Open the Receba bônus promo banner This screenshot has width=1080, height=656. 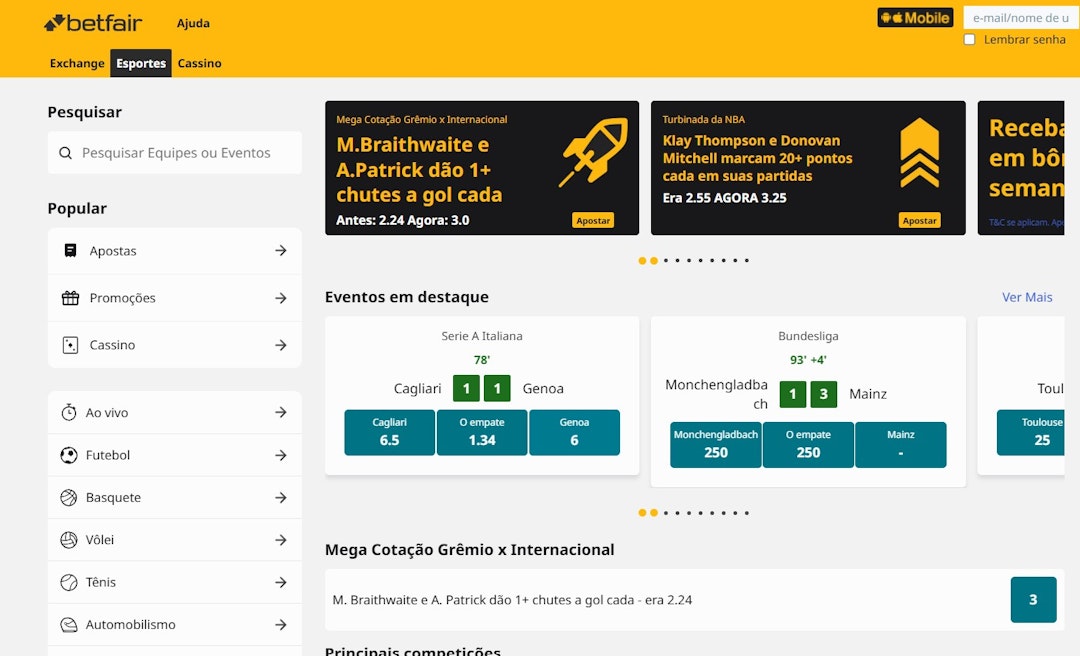click(1021, 168)
